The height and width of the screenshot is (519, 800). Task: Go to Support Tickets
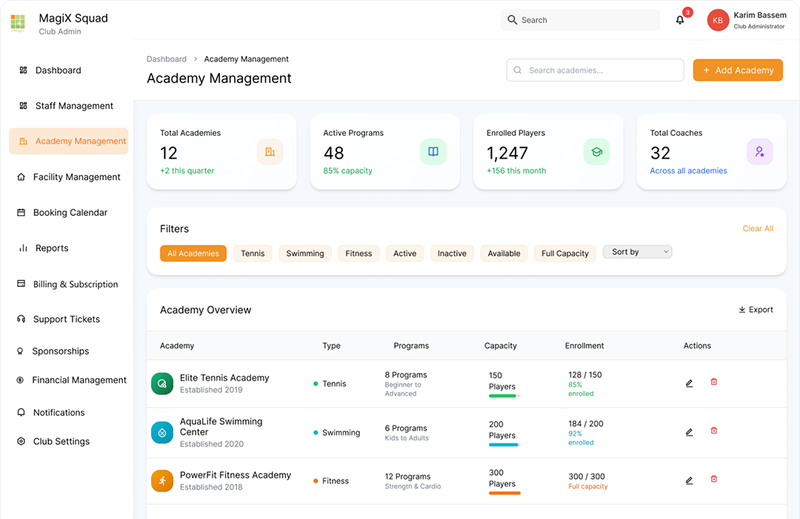coord(59,319)
